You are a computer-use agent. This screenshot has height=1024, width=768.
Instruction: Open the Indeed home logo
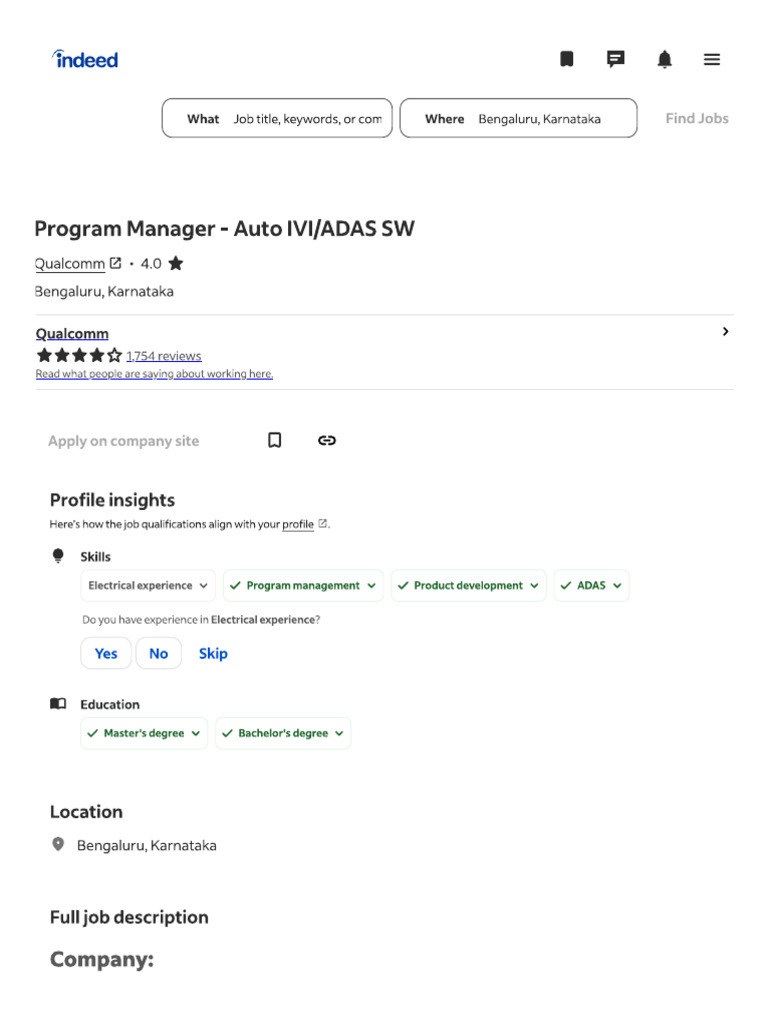click(85, 59)
